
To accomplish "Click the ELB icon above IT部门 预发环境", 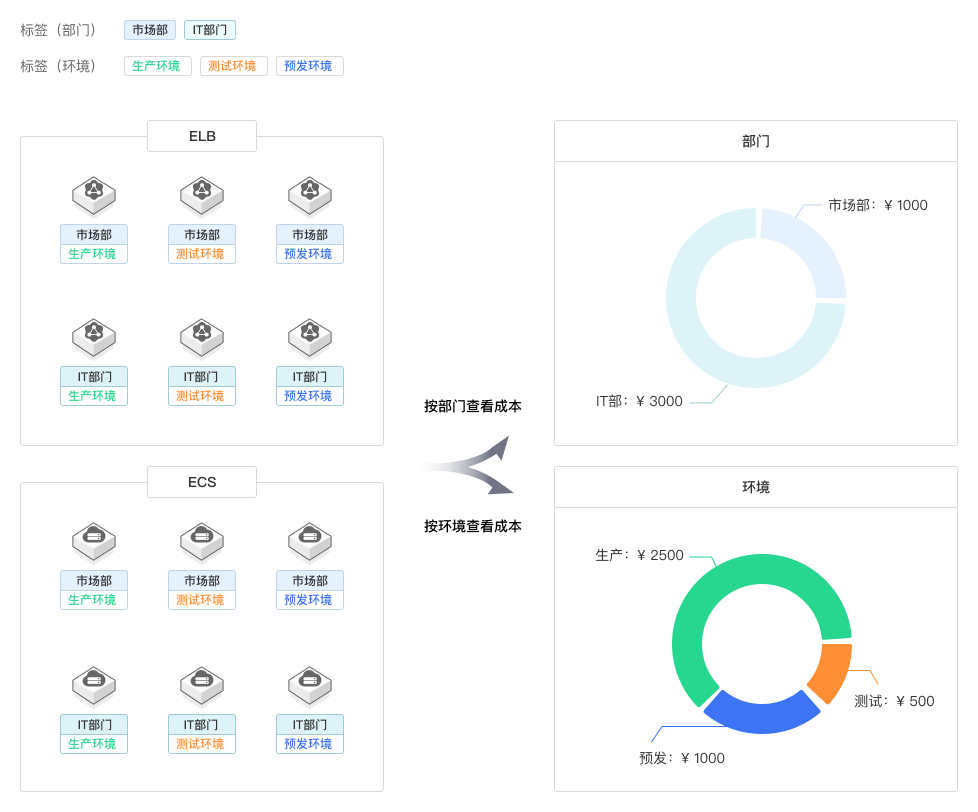I will point(310,336).
